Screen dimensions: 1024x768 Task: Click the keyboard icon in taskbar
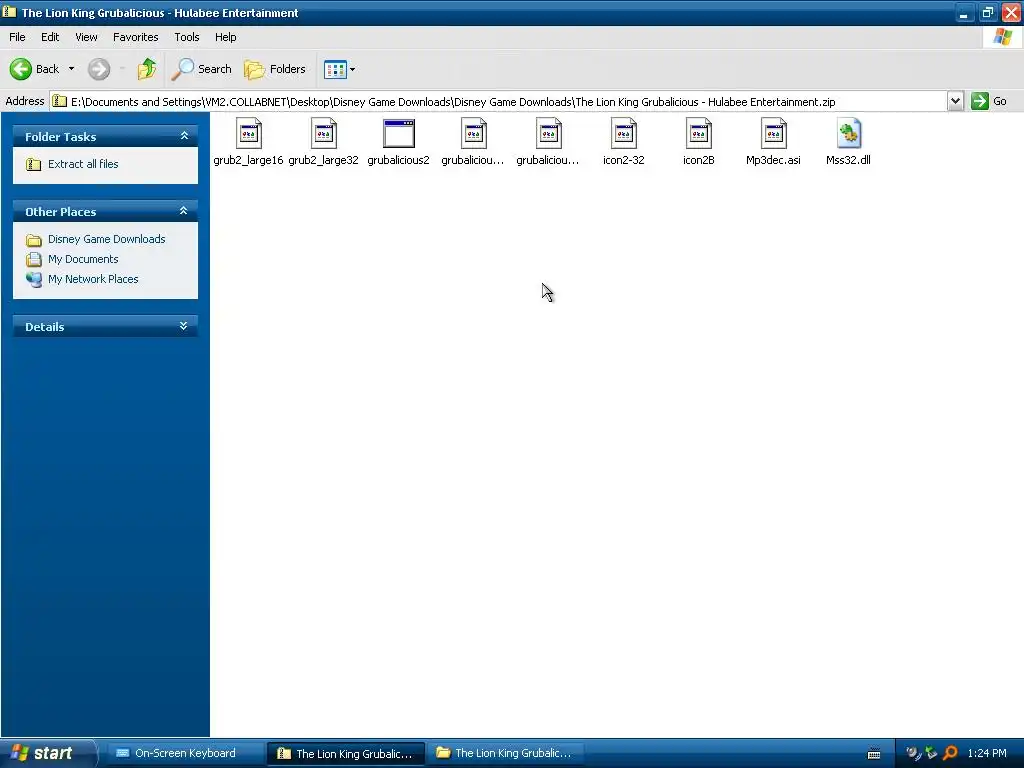[x=874, y=754]
